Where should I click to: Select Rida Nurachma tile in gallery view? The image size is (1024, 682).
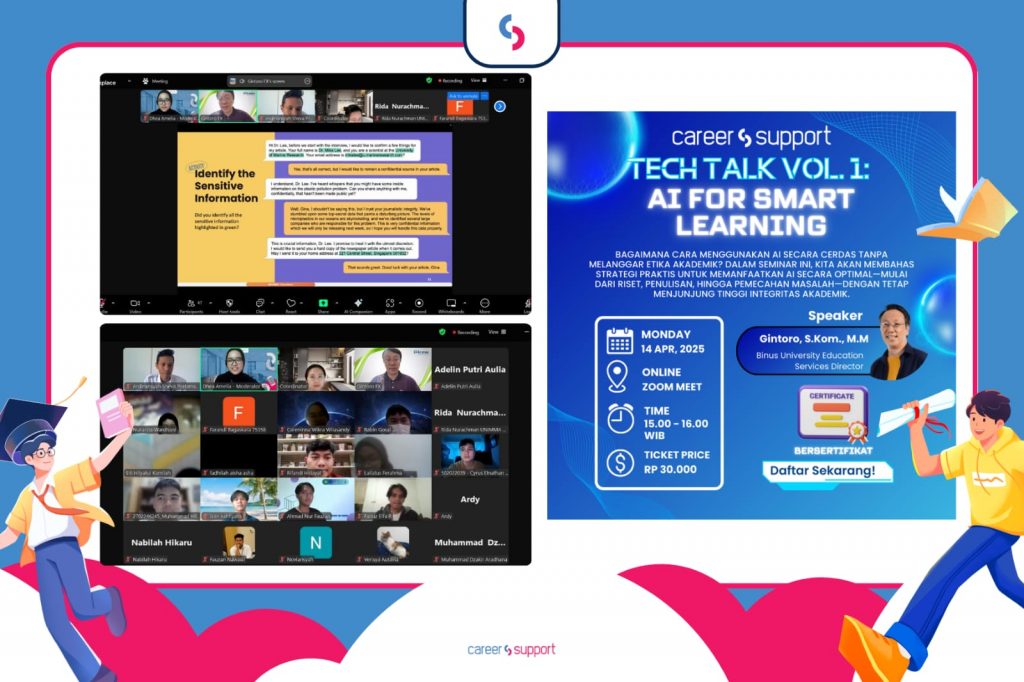coord(470,413)
